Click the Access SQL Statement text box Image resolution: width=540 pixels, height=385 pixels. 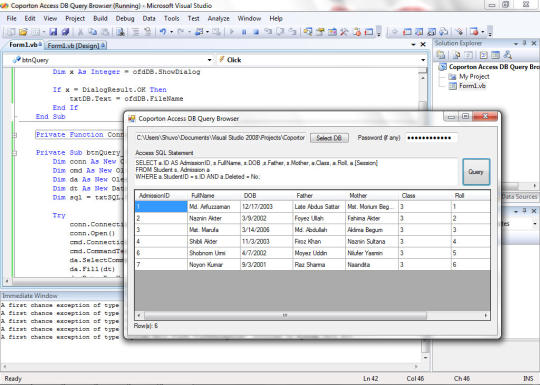[x=297, y=171]
